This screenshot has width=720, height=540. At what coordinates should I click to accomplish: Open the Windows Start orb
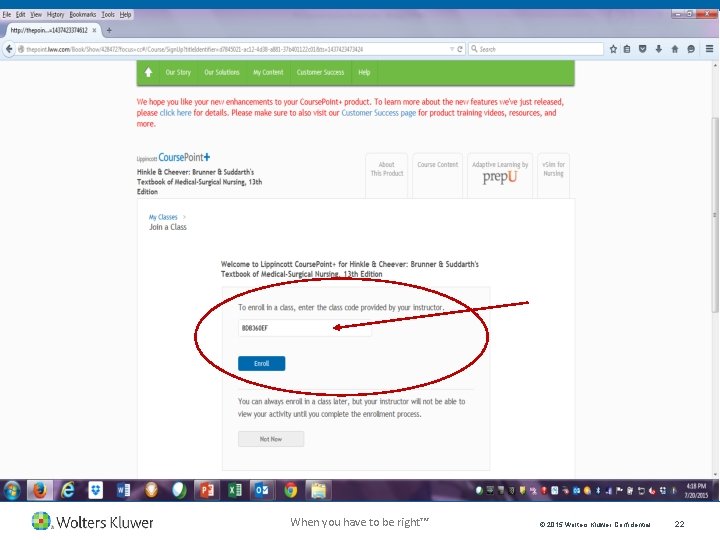pyautogui.click(x=12, y=490)
